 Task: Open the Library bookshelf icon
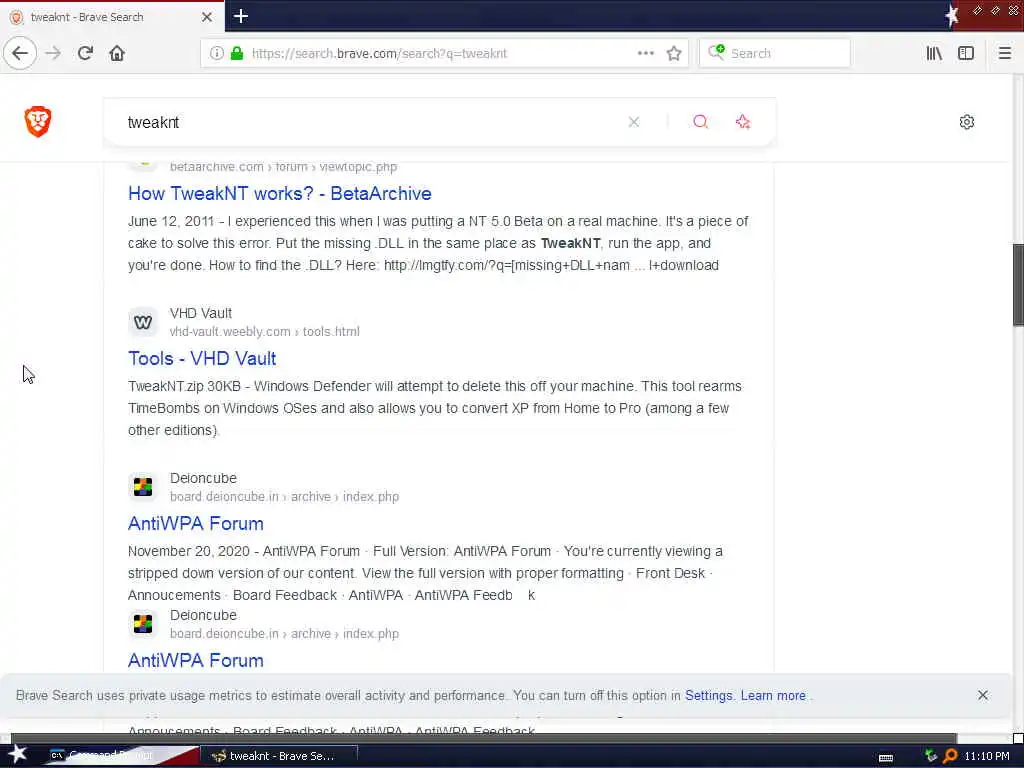point(934,53)
